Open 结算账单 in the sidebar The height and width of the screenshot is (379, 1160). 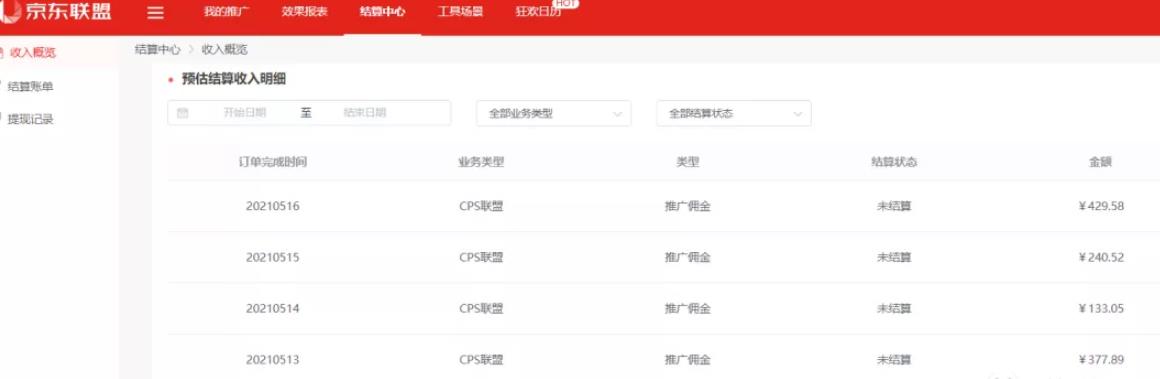pyautogui.click(x=30, y=87)
